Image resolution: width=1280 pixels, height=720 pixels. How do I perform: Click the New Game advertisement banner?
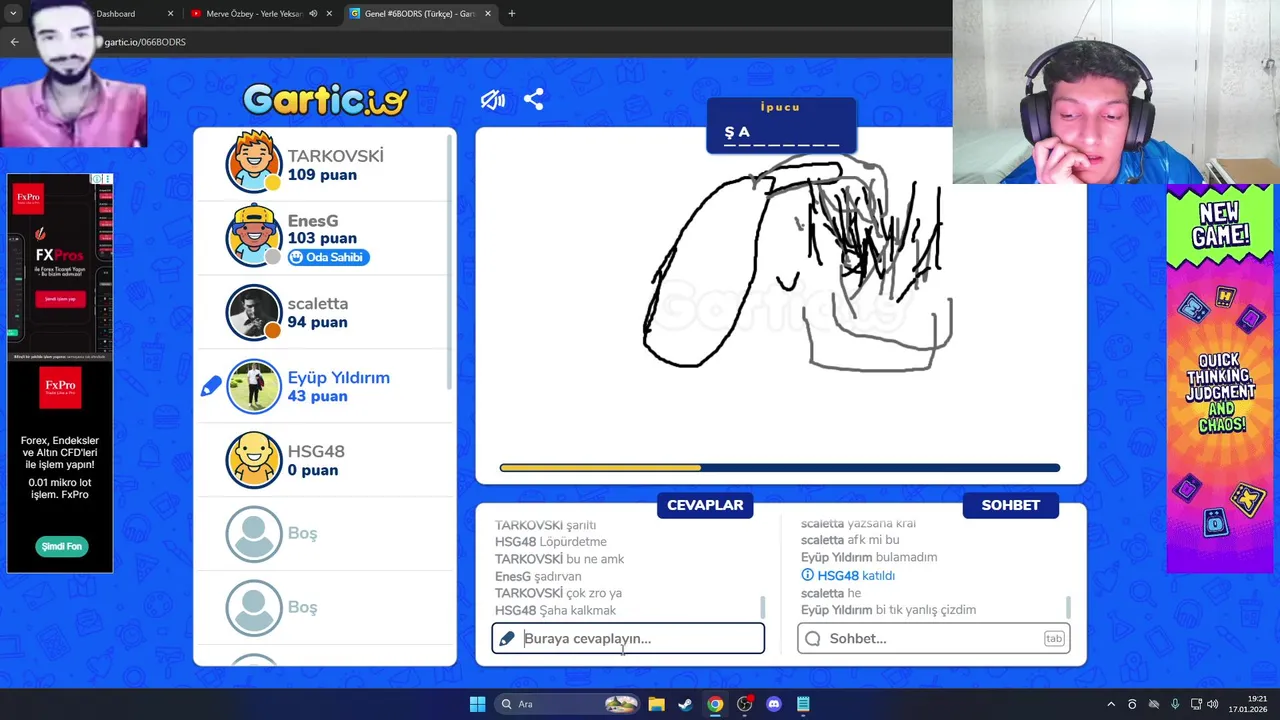click(1219, 379)
